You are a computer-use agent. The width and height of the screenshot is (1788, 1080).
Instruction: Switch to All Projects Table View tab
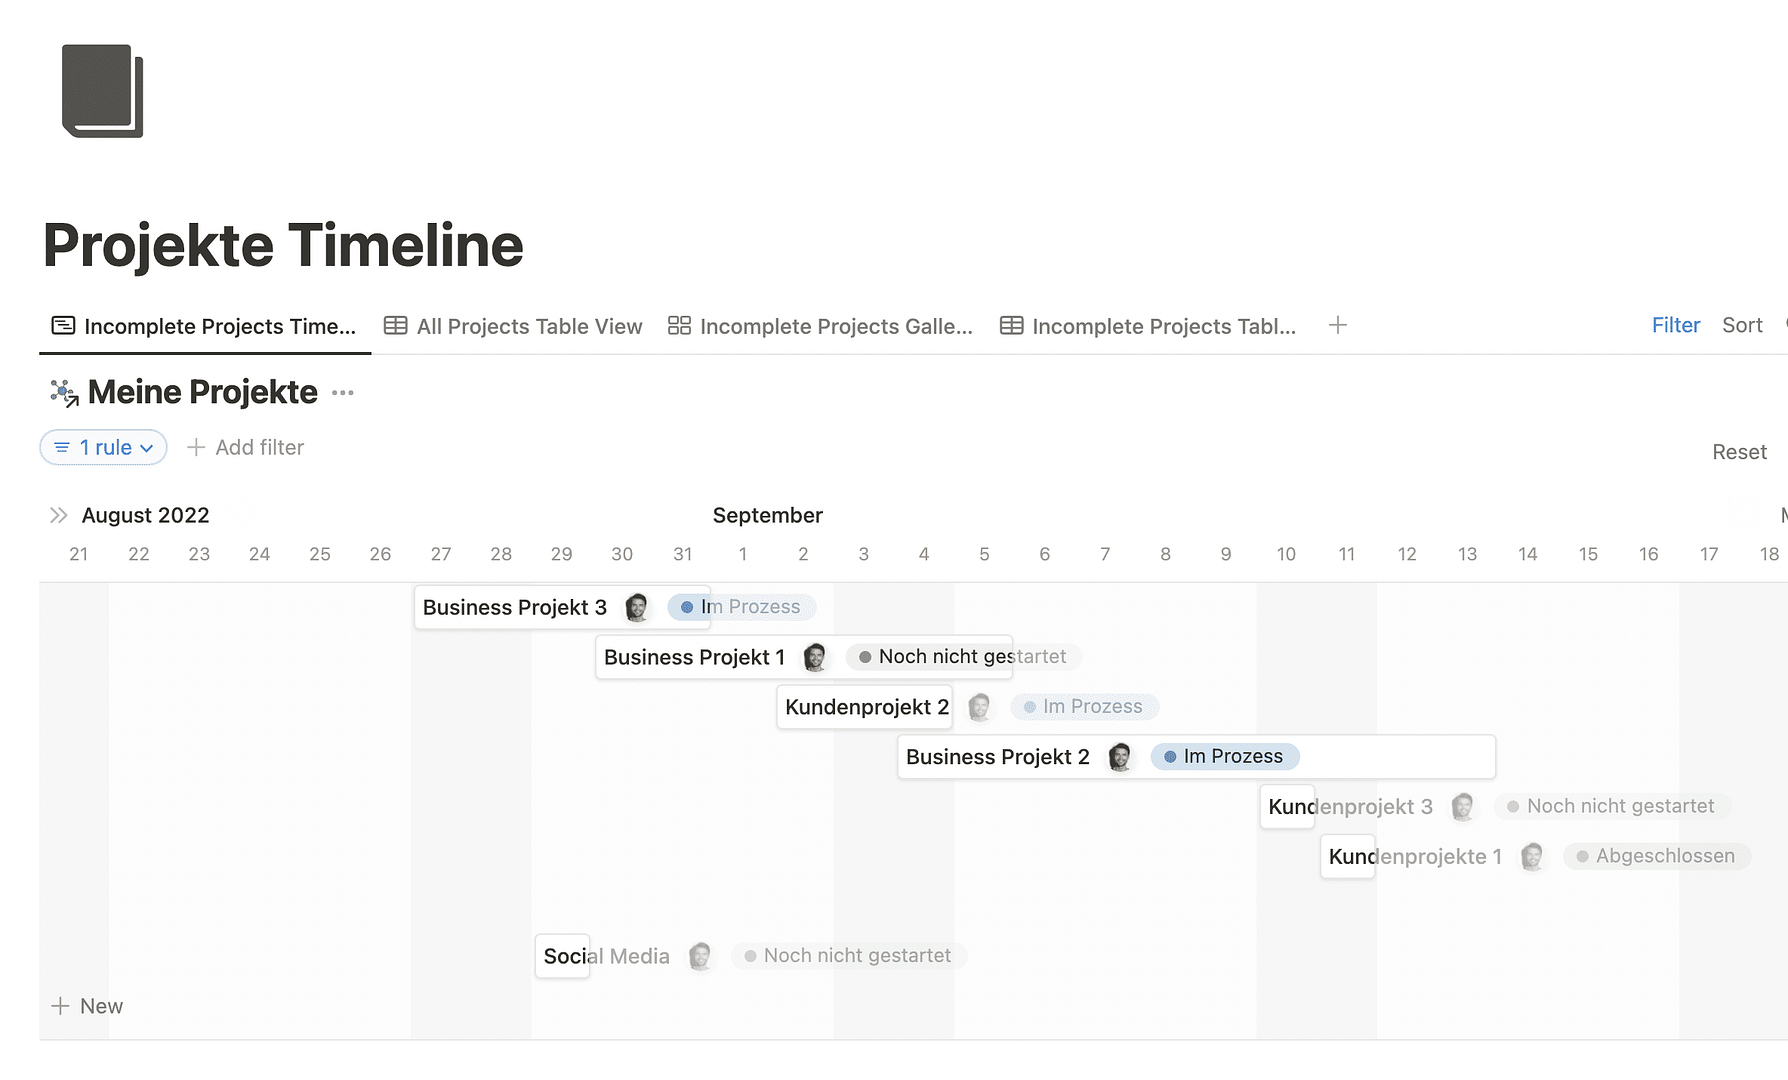(x=514, y=326)
